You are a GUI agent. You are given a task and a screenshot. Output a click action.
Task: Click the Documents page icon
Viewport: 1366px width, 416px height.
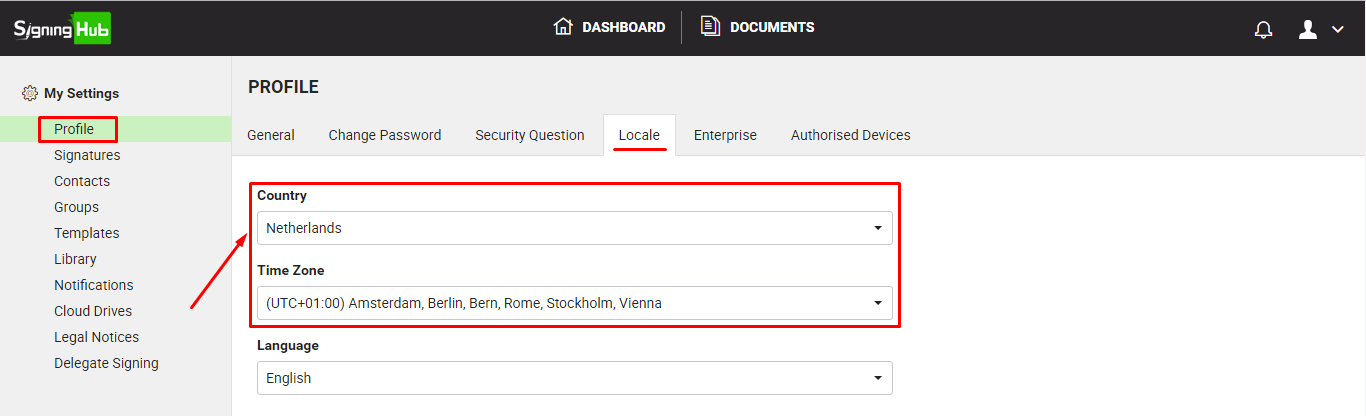[710, 27]
